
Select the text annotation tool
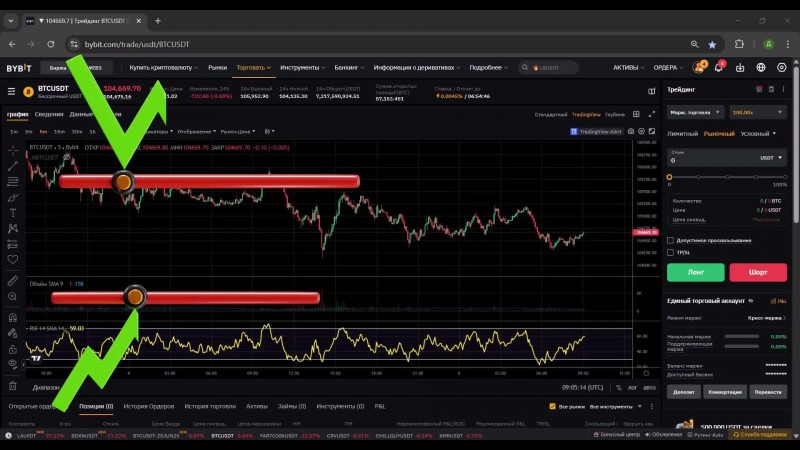point(13,213)
